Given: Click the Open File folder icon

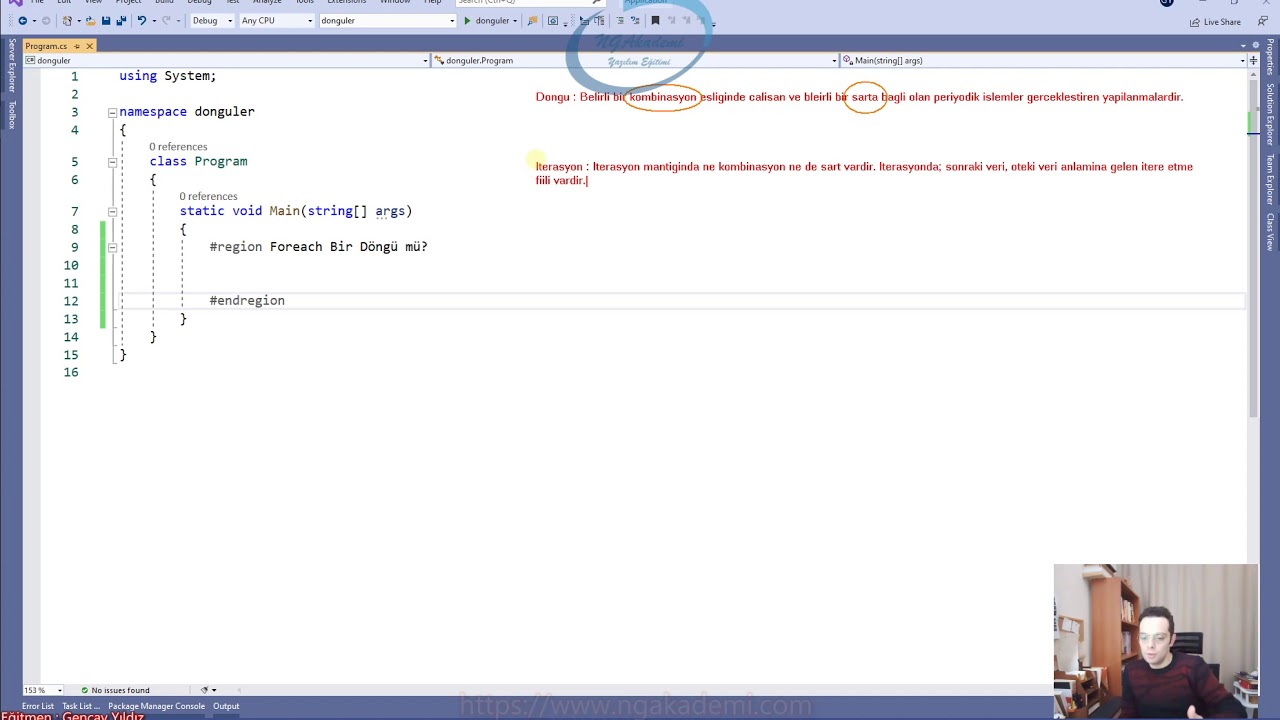Looking at the screenshot, I should [x=90, y=21].
